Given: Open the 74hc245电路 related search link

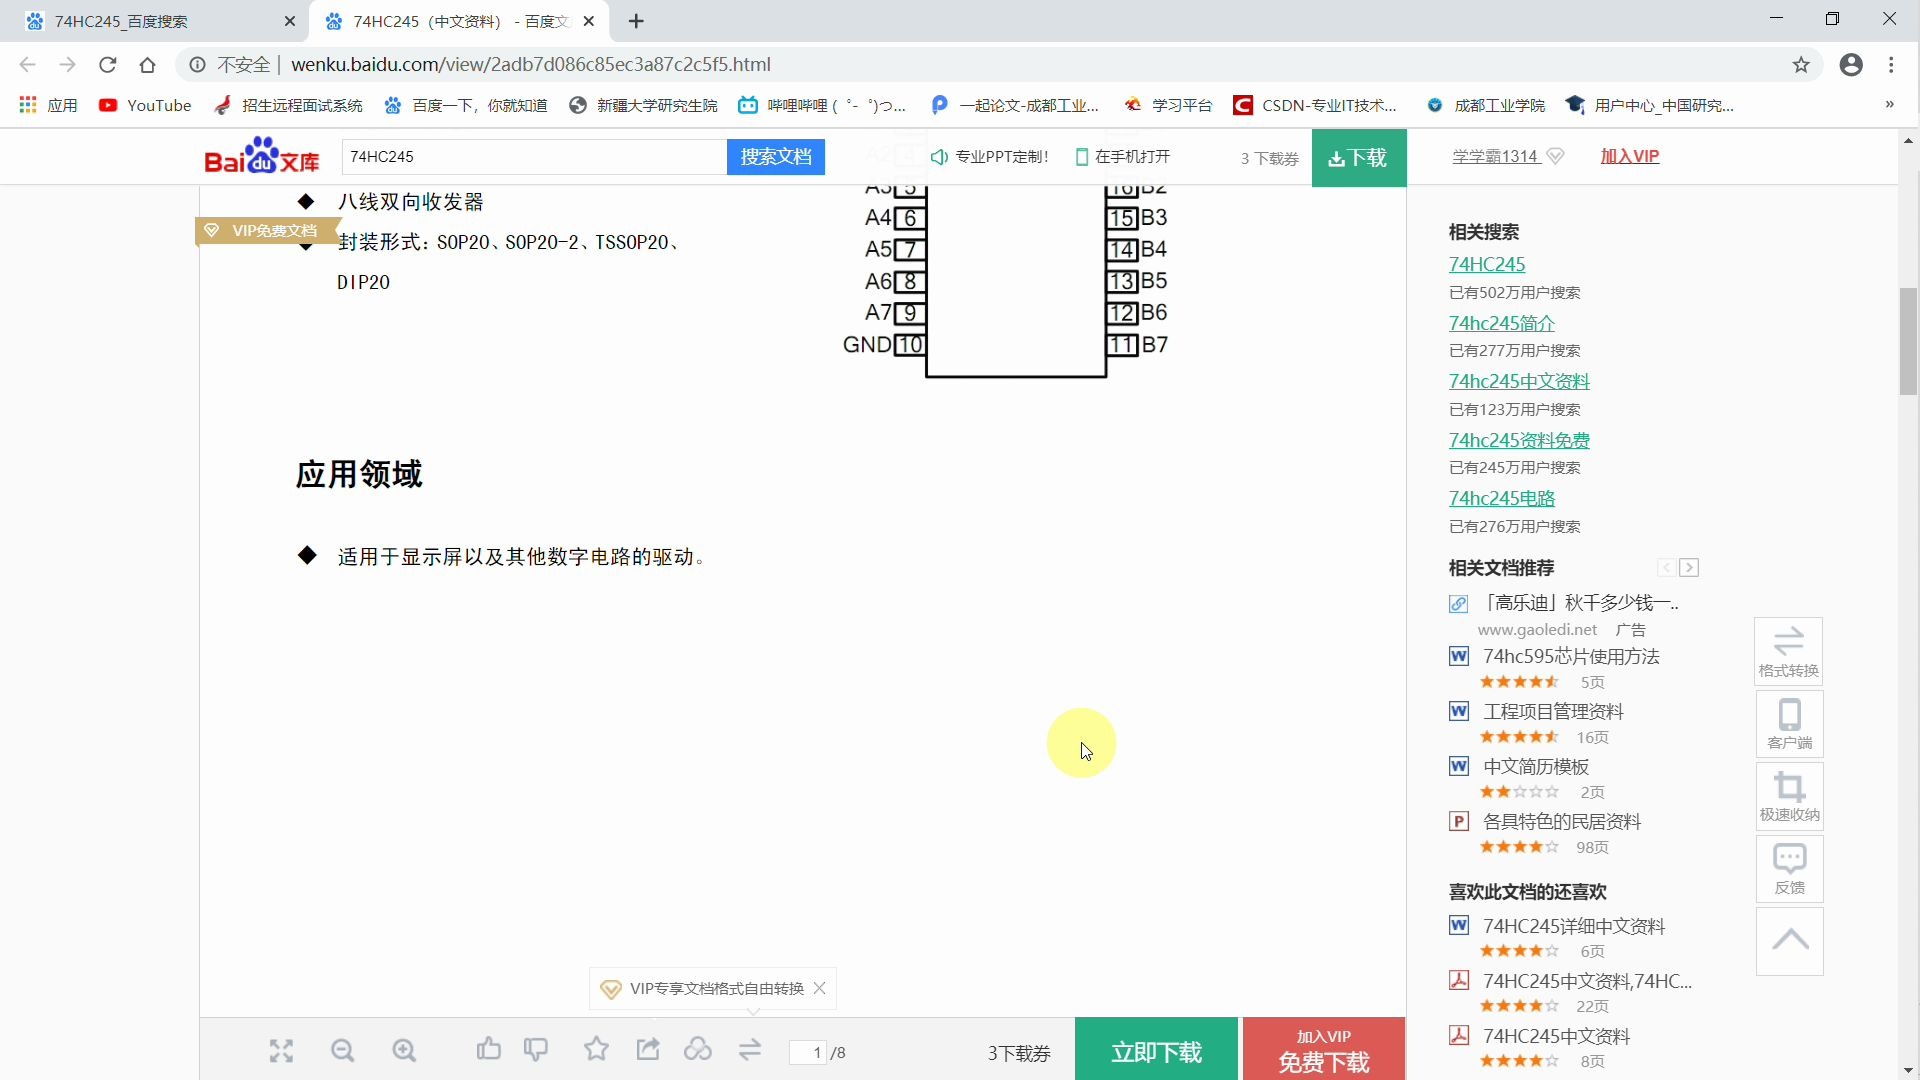Looking at the screenshot, I should click(1502, 498).
